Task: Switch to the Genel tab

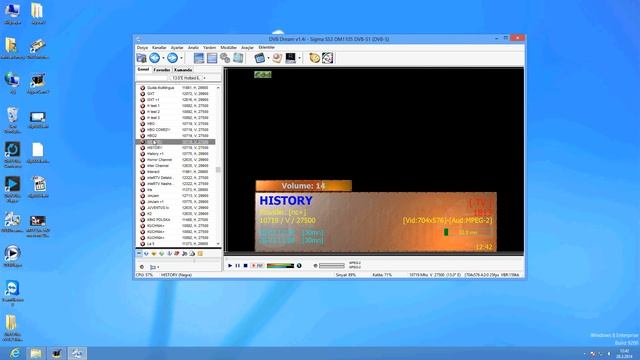Action: [x=143, y=69]
